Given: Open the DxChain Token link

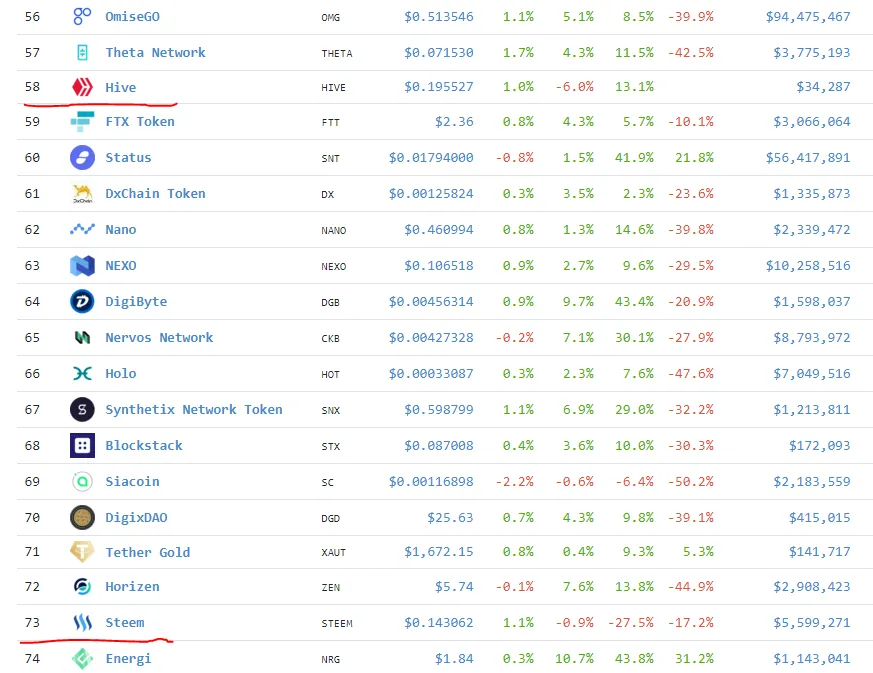Looking at the screenshot, I should tap(155, 193).
